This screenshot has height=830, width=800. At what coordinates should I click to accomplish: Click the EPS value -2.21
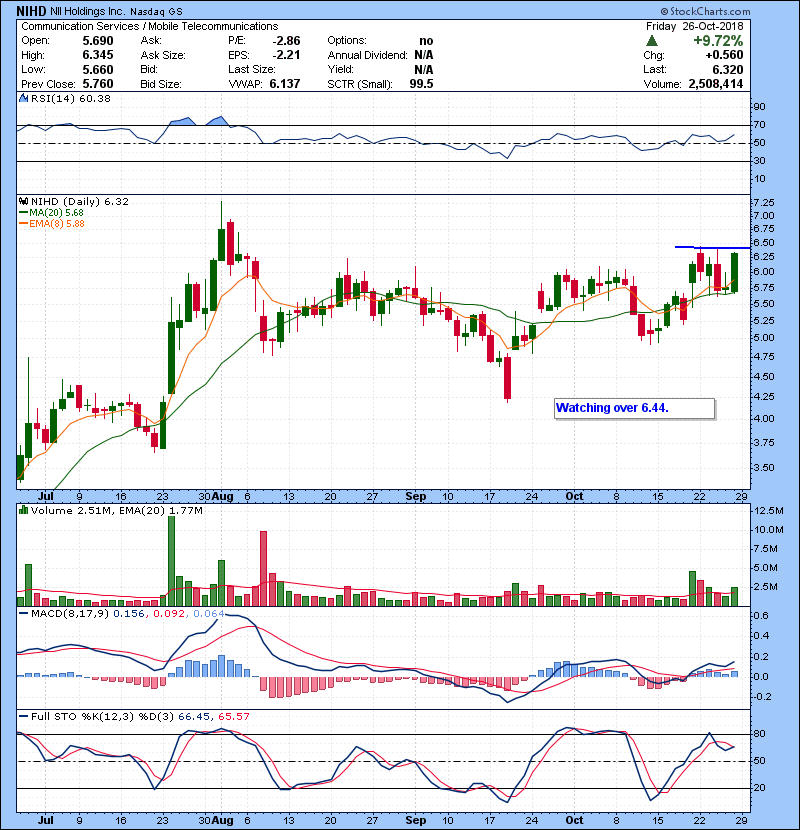(x=286, y=55)
